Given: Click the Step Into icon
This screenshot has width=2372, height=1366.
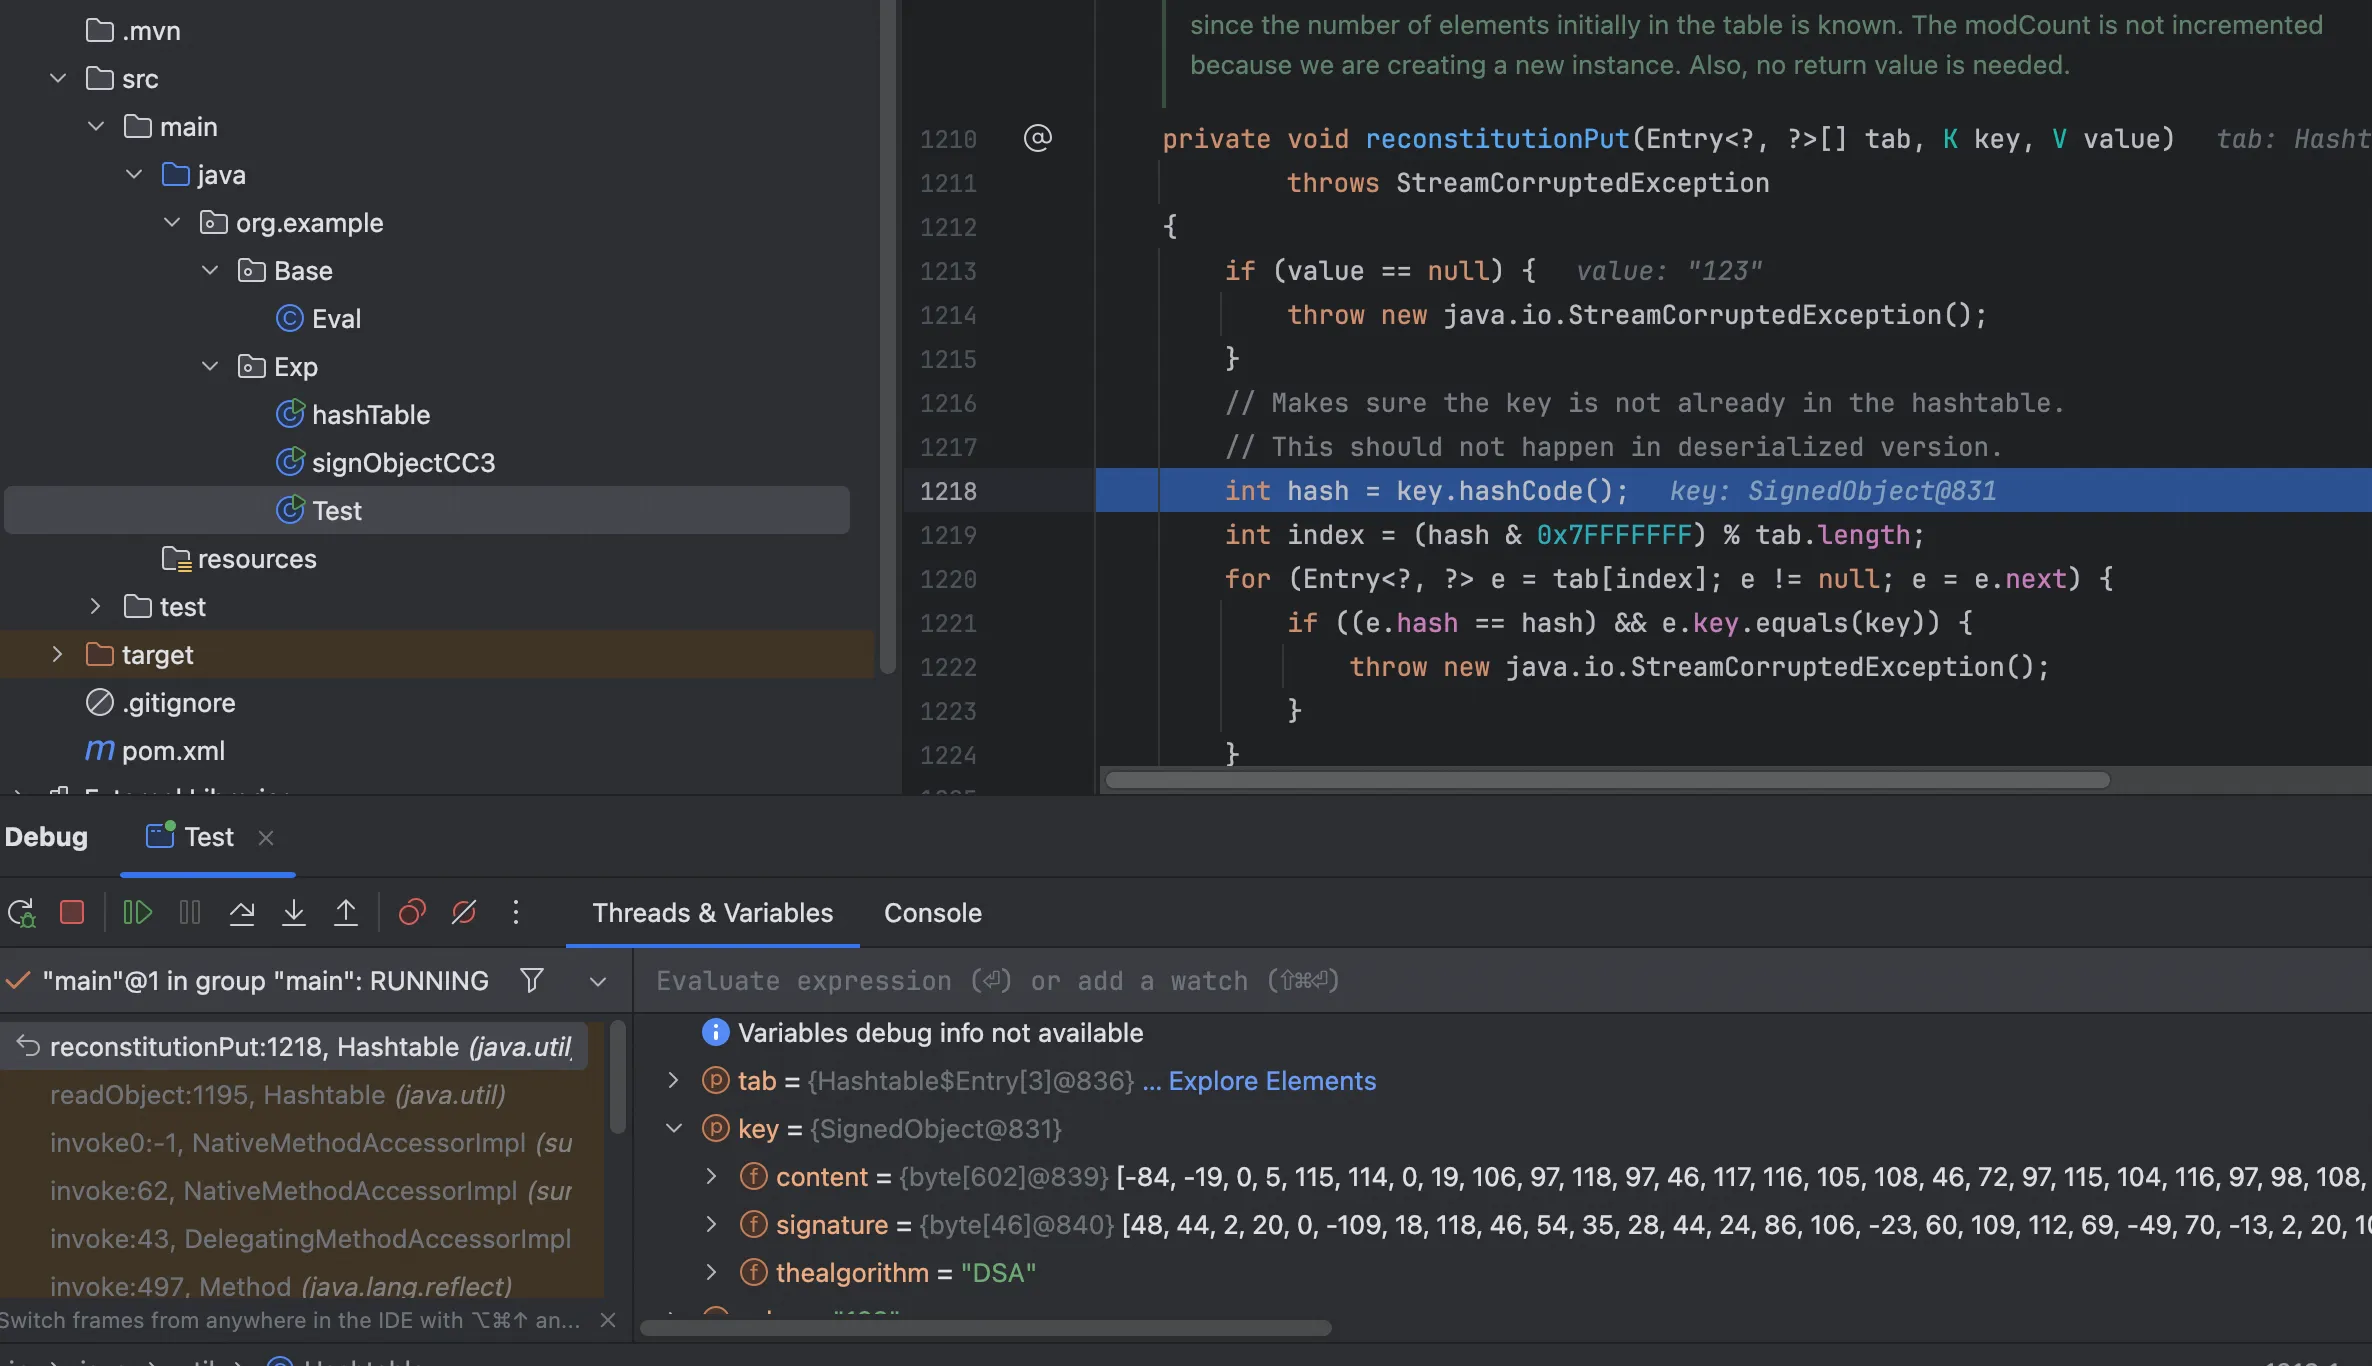Looking at the screenshot, I should [x=294, y=913].
